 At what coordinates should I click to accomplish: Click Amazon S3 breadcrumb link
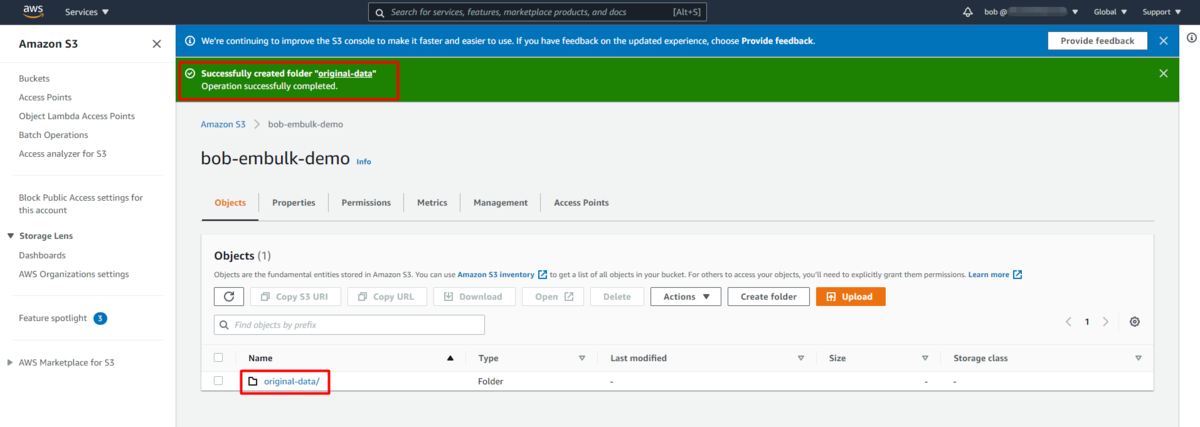pyautogui.click(x=223, y=124)
